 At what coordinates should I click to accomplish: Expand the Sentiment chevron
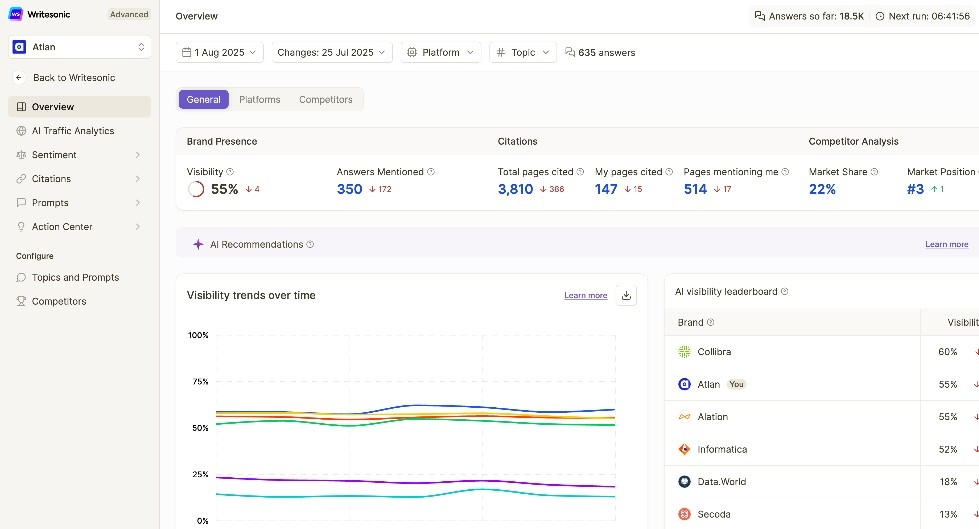tap(138, 154)
